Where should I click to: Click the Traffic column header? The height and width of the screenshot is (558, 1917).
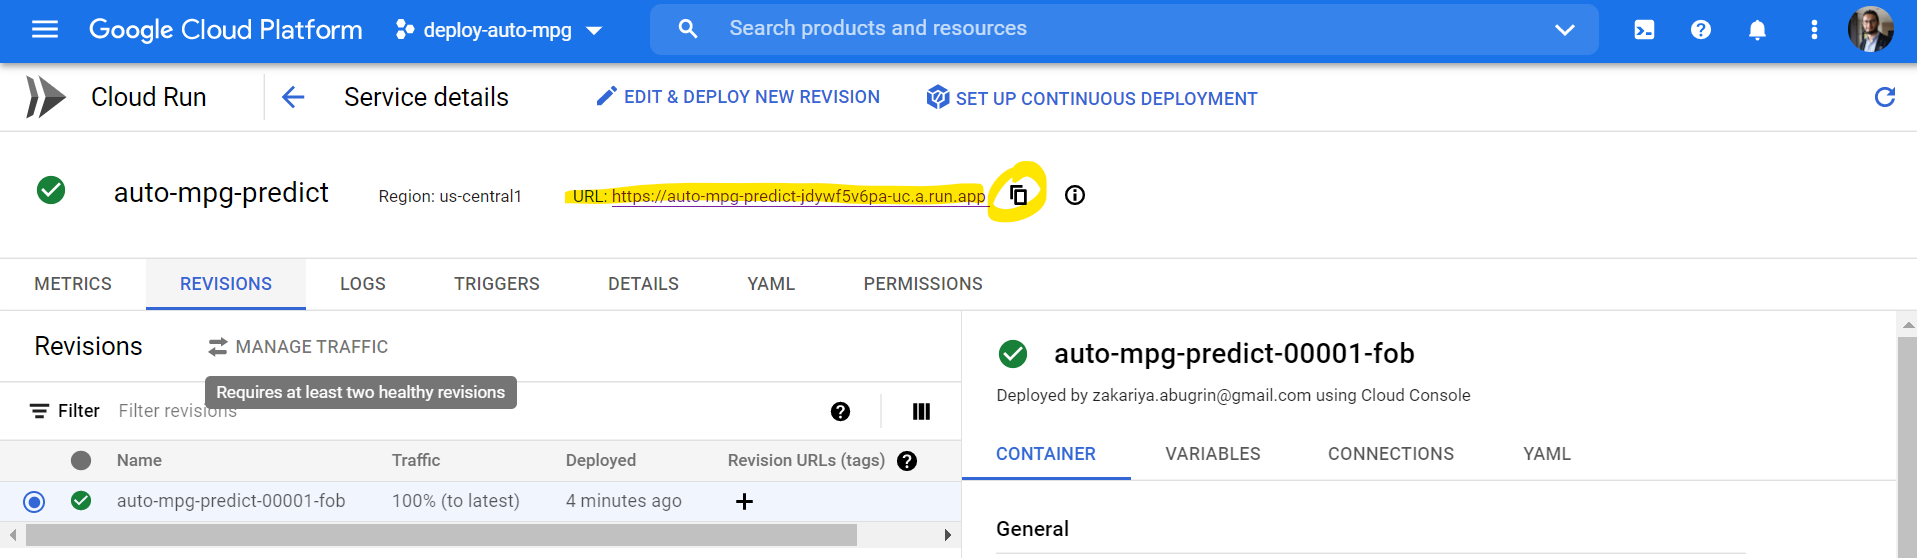(x=416, y=460)
